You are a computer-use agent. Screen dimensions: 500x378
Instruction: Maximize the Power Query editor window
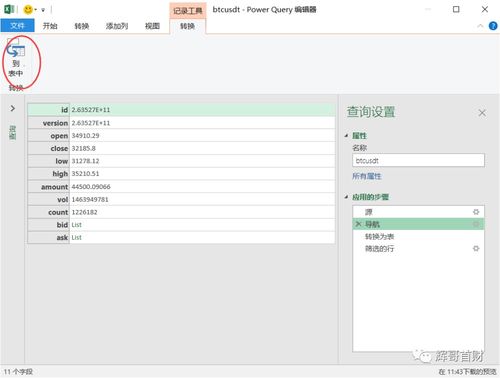(x=456, y=9)
